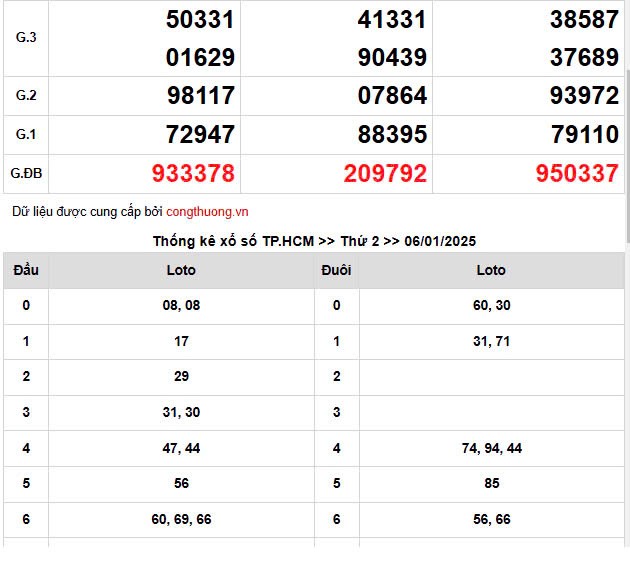
Task: Select first prize number 72947
Action: 200,134
